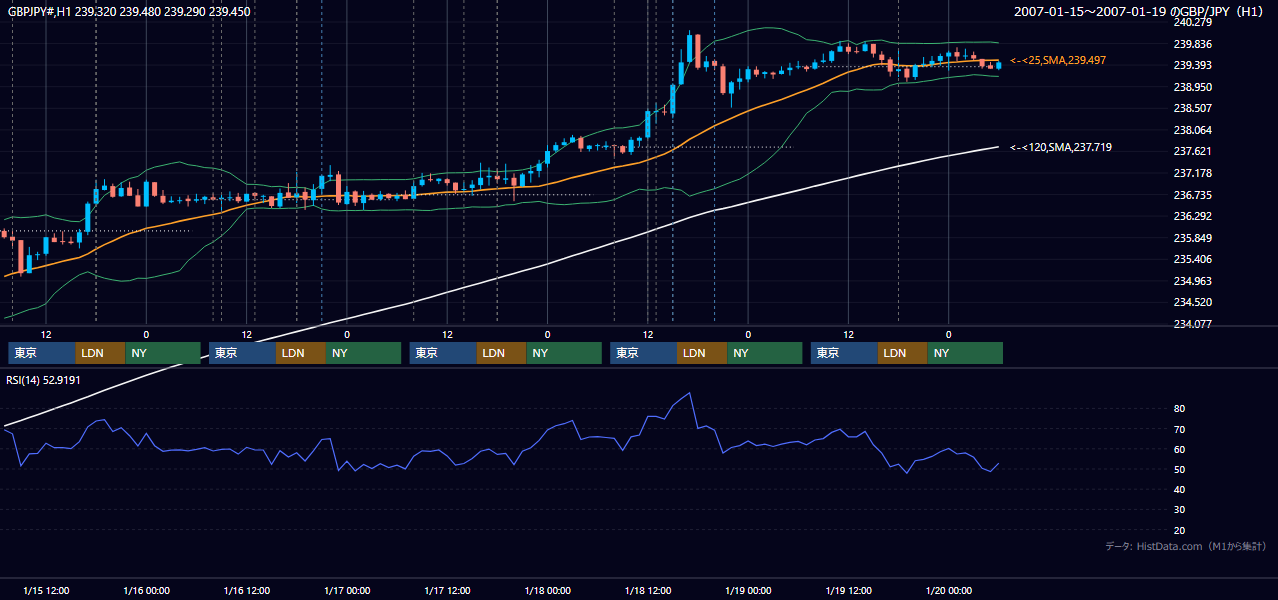Click price axis value 238.064
This screenshot has height=600, width=1278.
[x=1192, y=130]
